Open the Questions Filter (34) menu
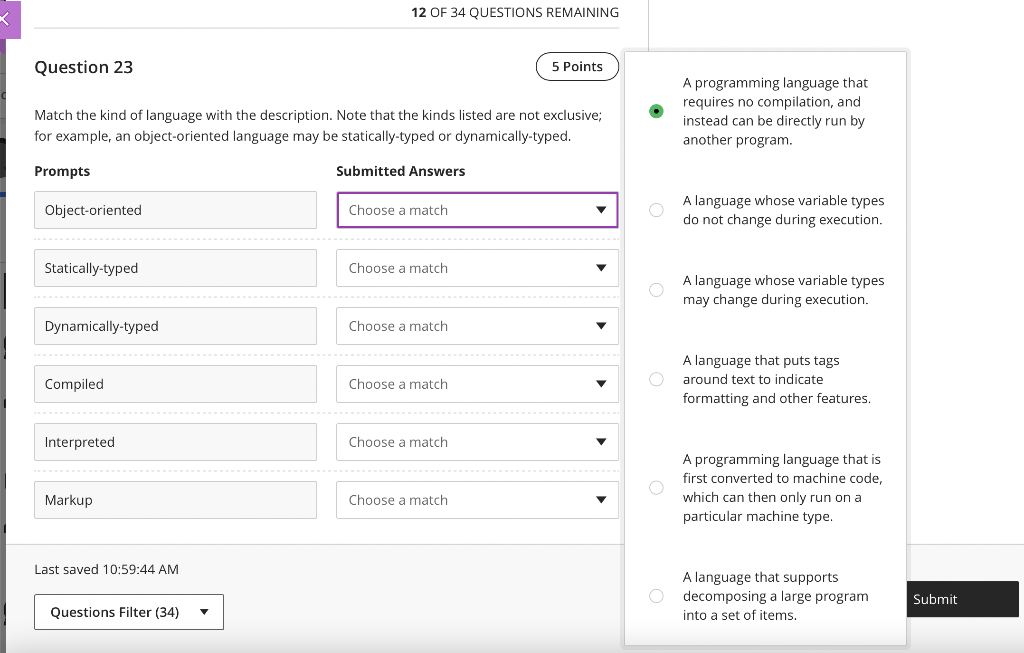This screenshot has width=1024, height=653. click(129, 612)
